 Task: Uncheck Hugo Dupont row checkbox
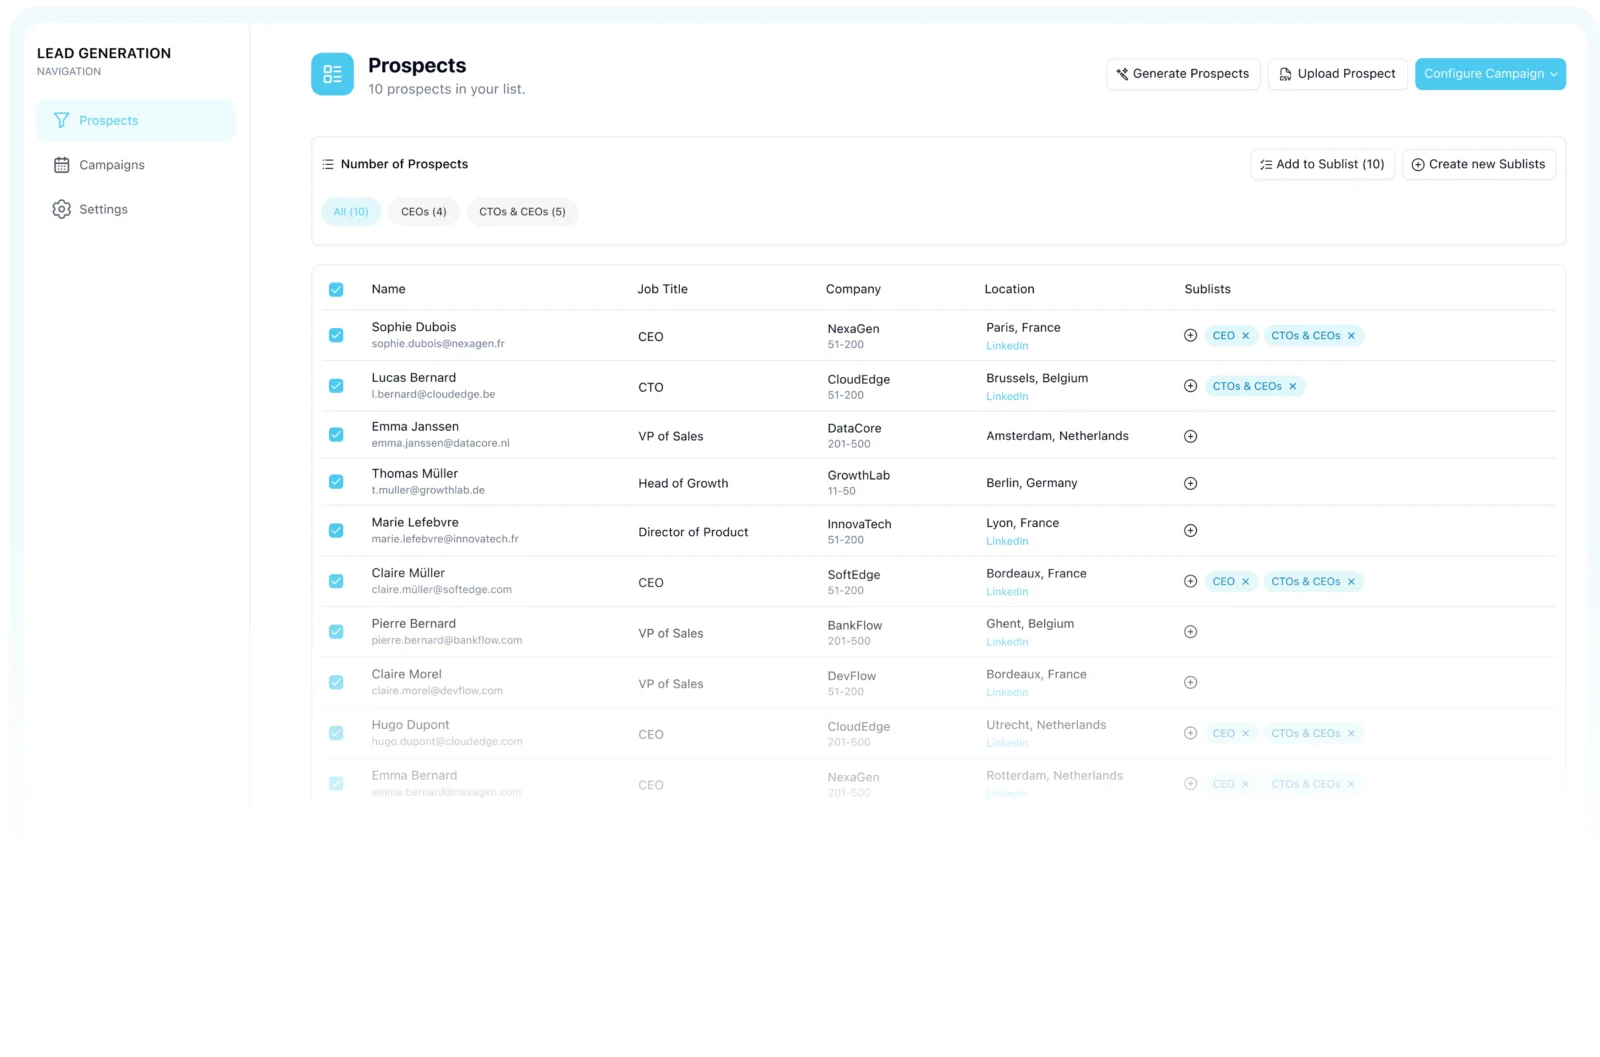click(x=336, y=733)
